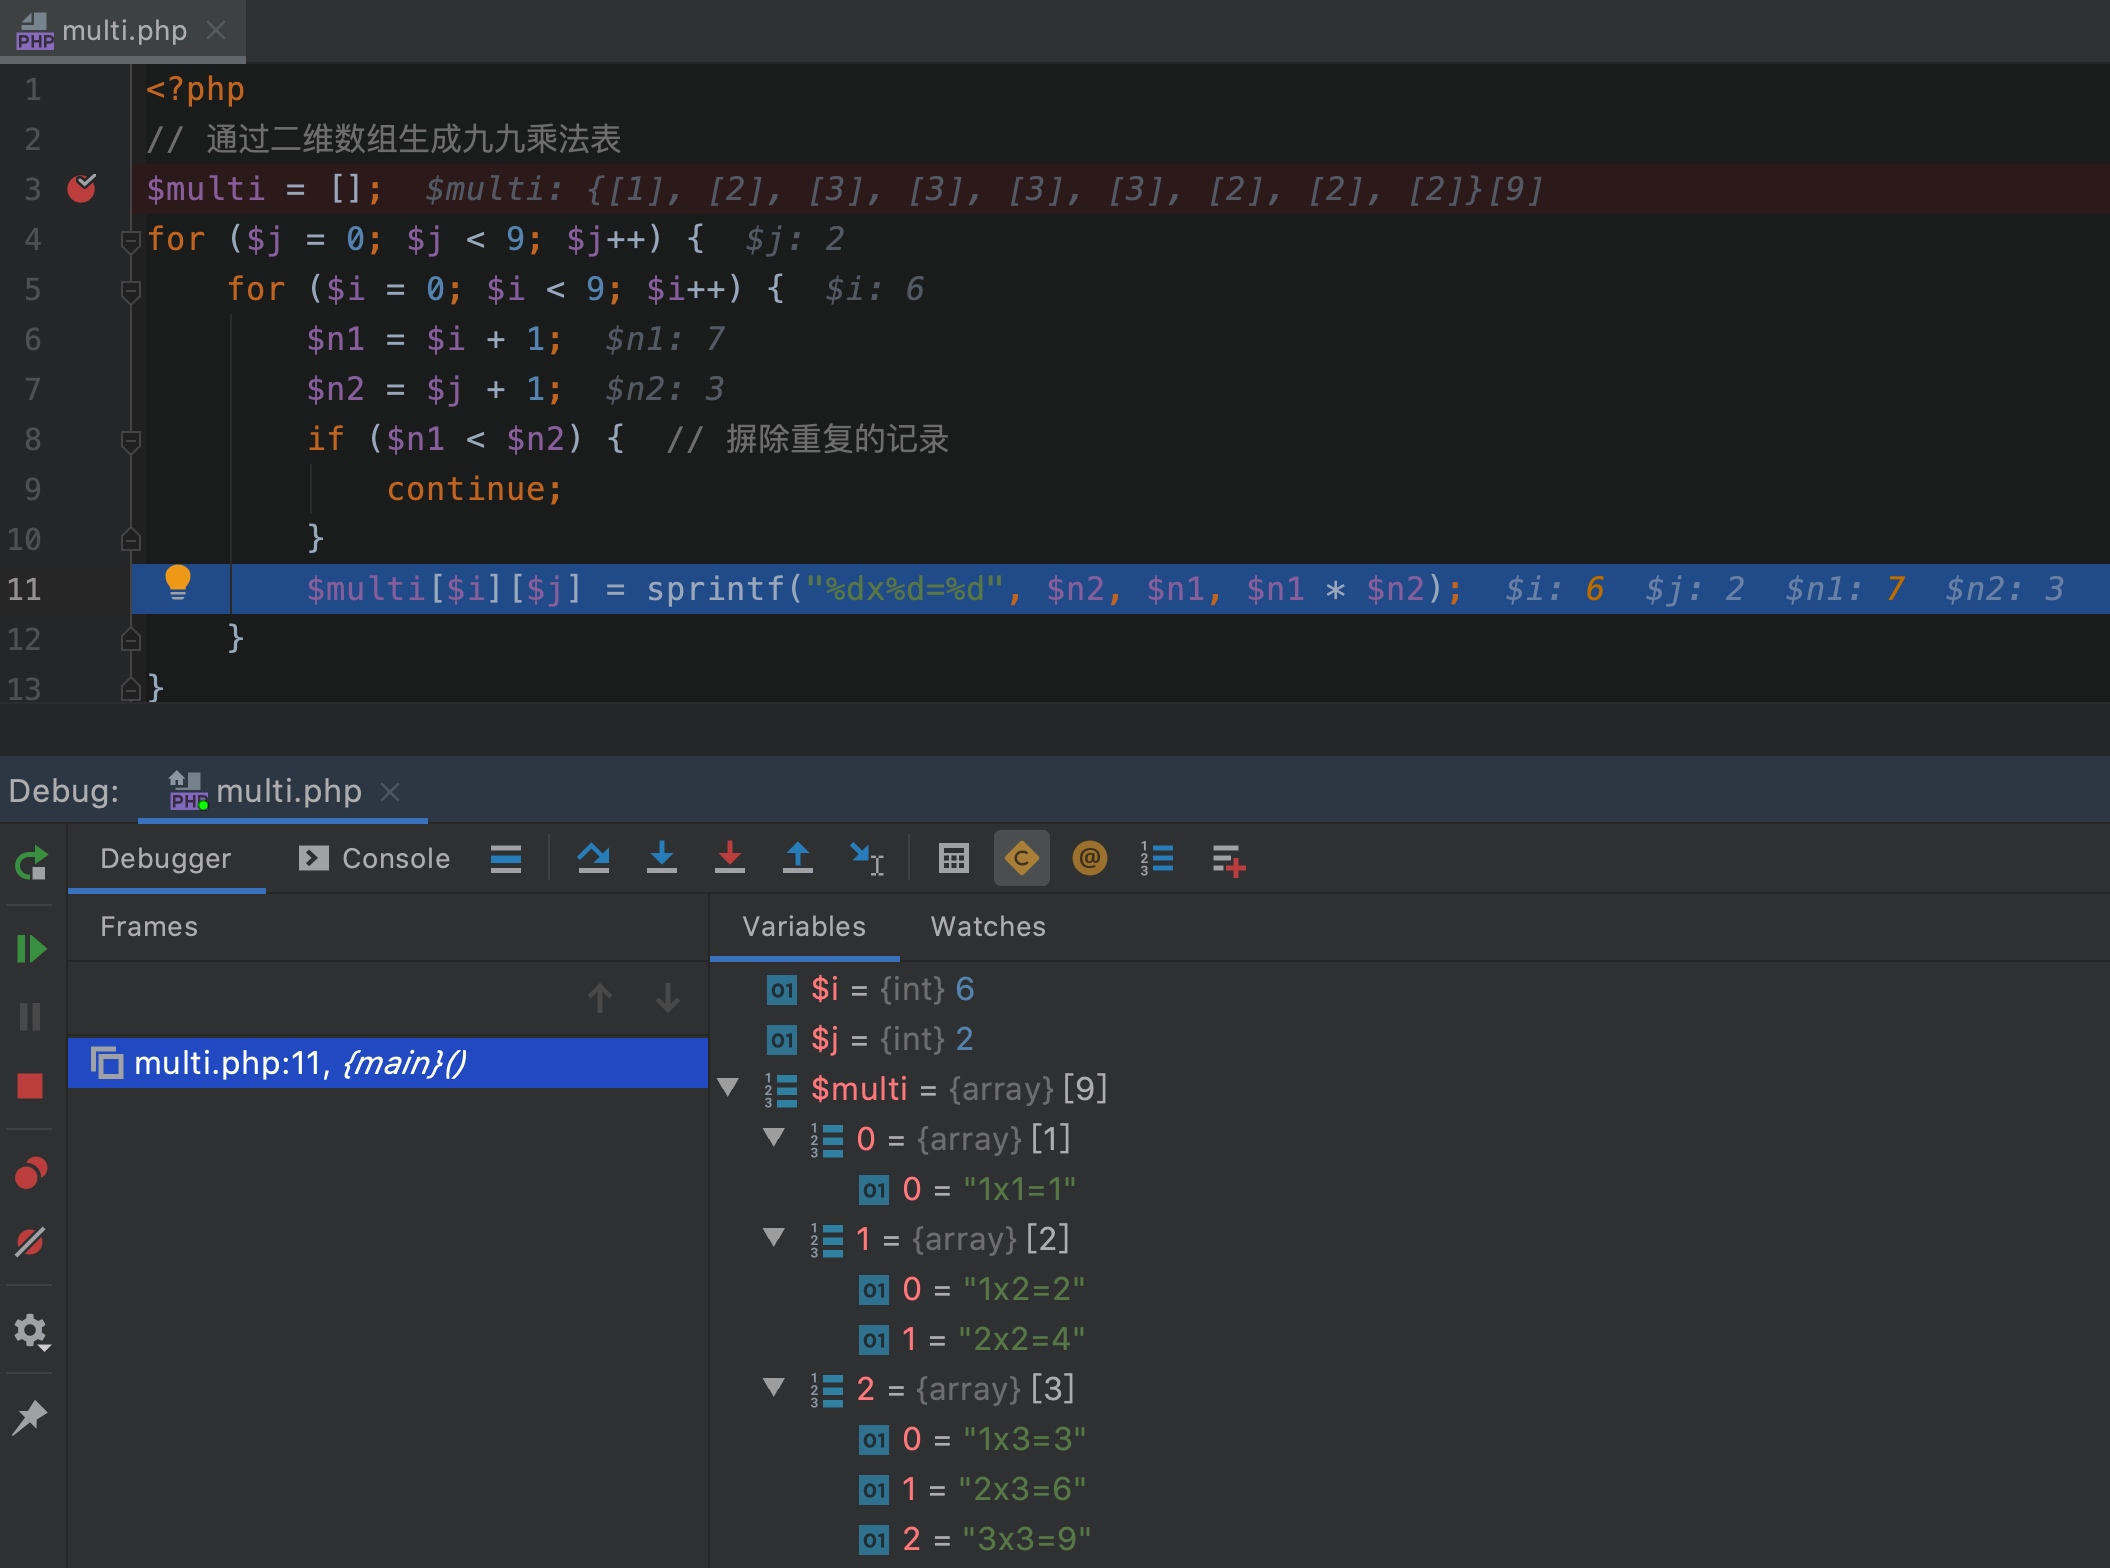Force Step Into with red arrow

coord(730,859)
